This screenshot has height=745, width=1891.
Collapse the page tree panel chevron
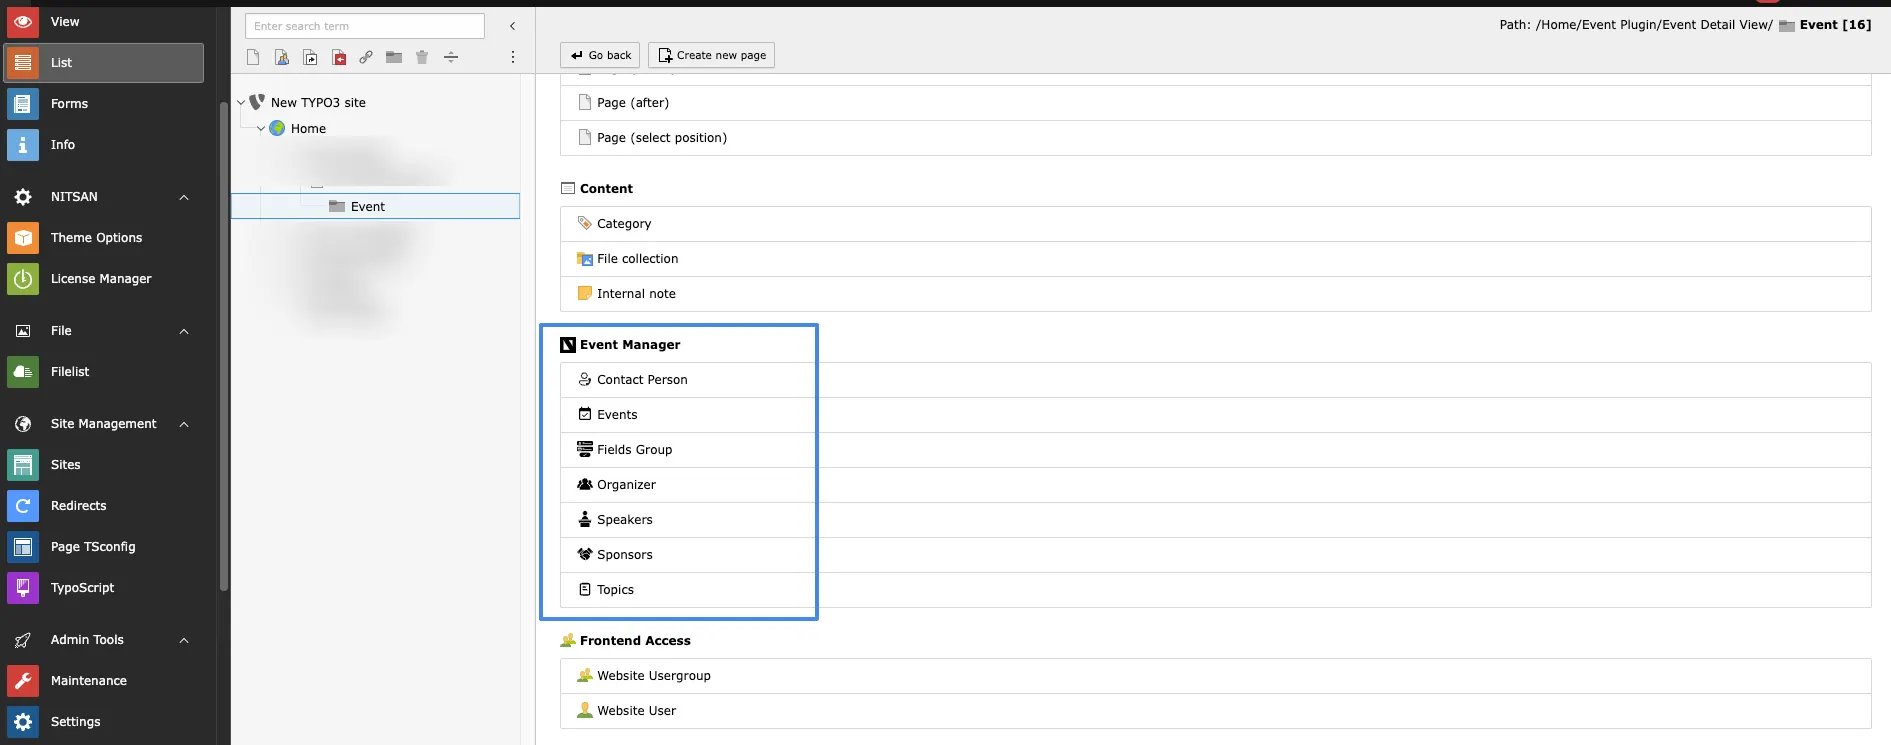512,26
